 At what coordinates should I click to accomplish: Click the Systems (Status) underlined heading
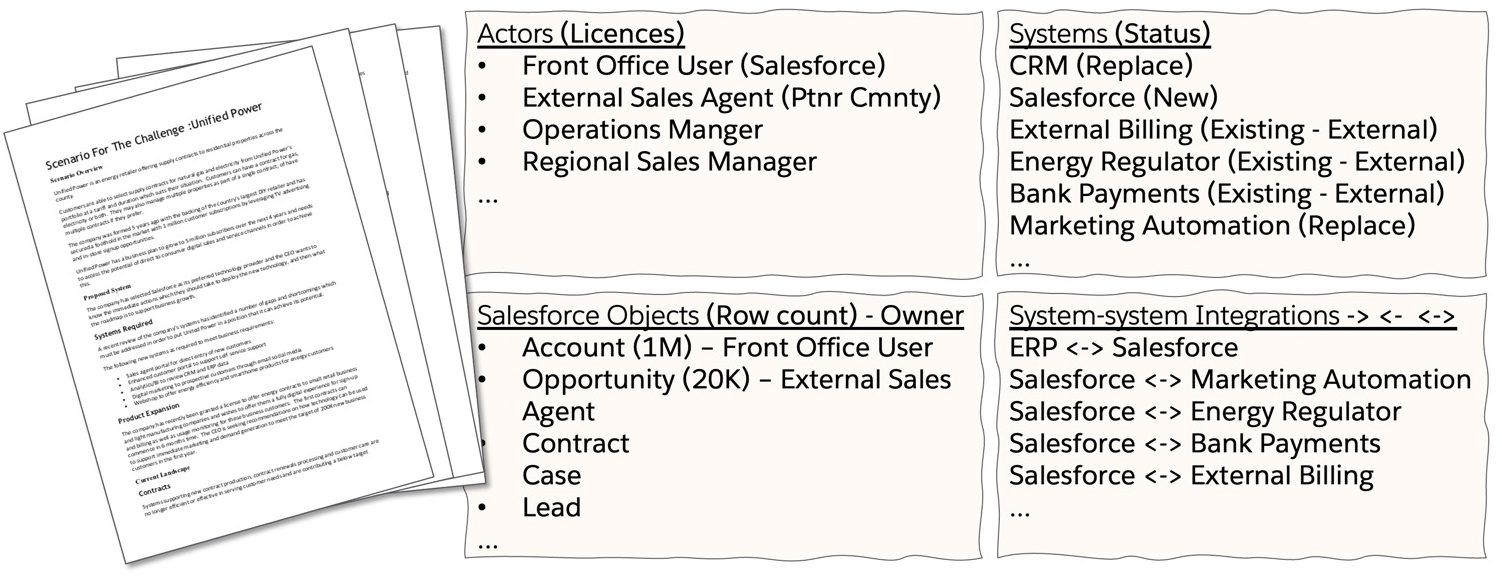pos(1109,34)
